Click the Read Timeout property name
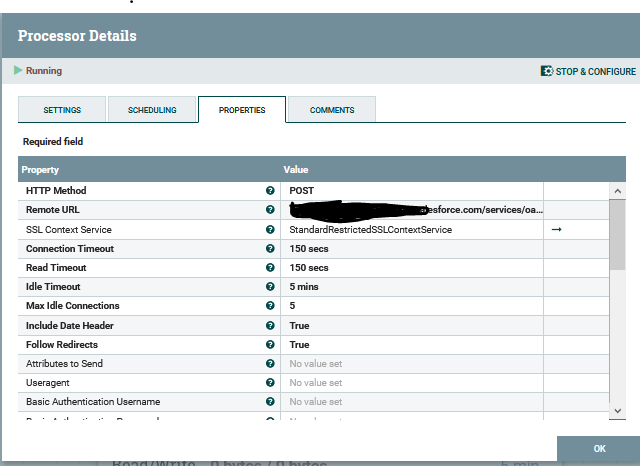The image size is (640, 466). click(56, 267)
